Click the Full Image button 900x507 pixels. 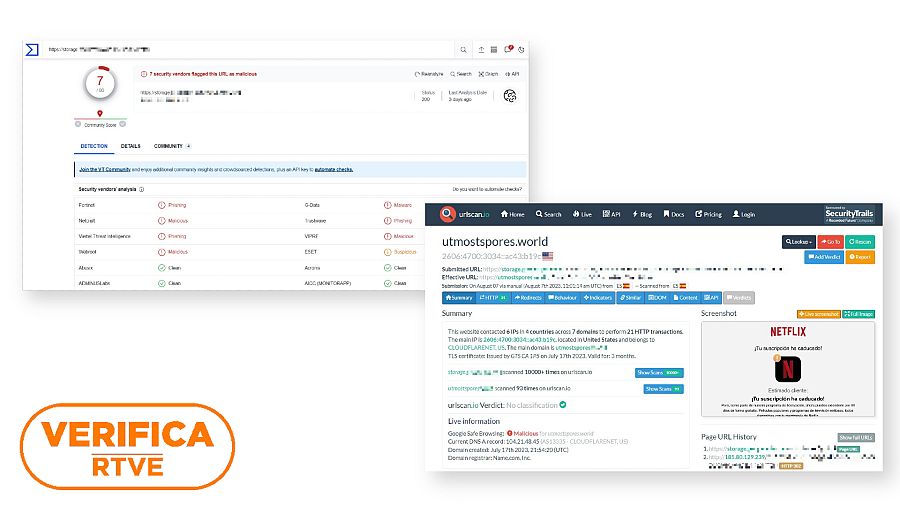[859, 314]
